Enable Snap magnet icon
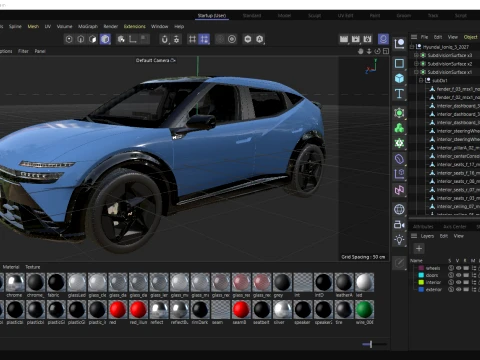This screenshot has width=480, height=360. tap(164, 39)
